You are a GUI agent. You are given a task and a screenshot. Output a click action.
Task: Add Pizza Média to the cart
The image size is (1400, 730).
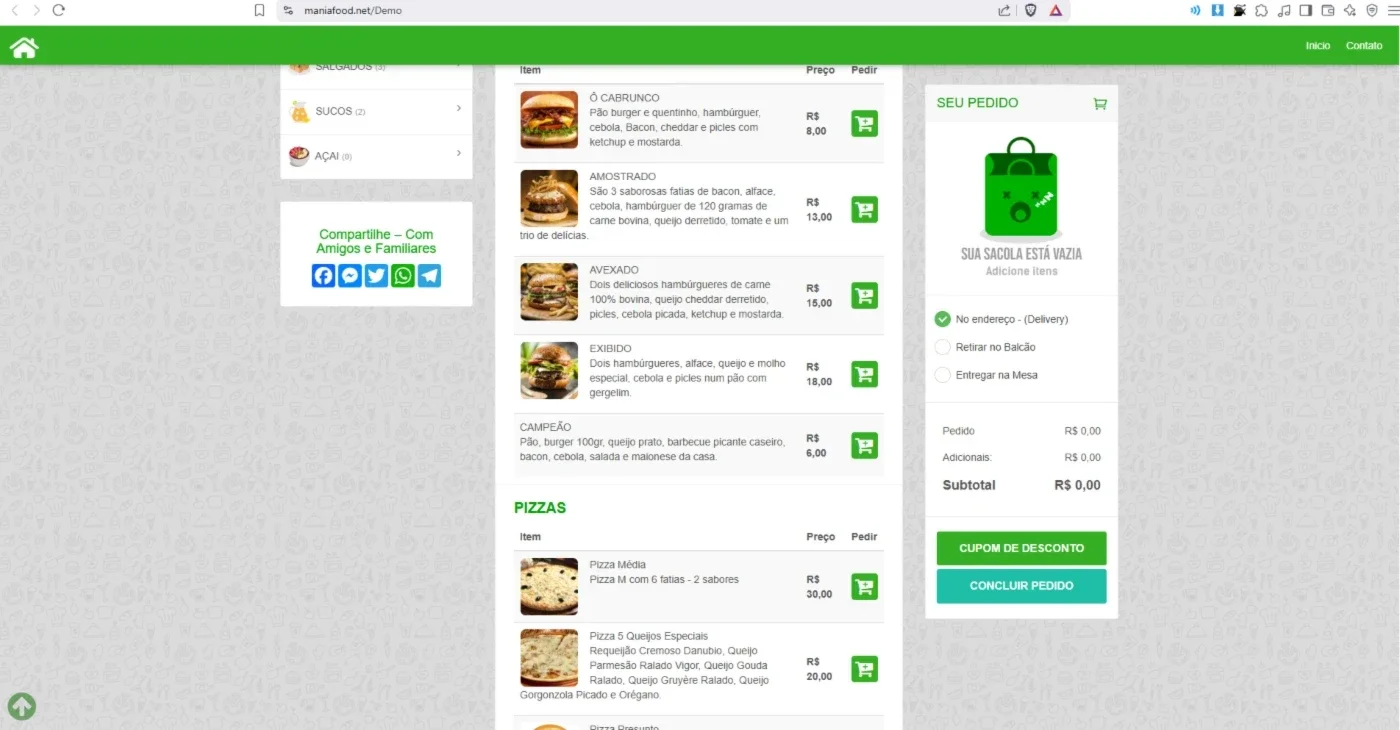tap(864, 586)
